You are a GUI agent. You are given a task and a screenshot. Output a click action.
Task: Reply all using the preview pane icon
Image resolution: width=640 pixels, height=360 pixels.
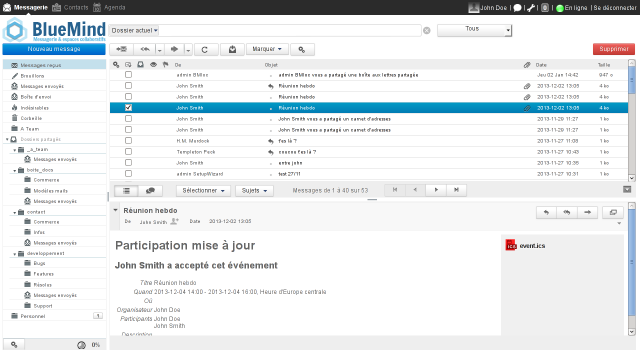(567, 212)
